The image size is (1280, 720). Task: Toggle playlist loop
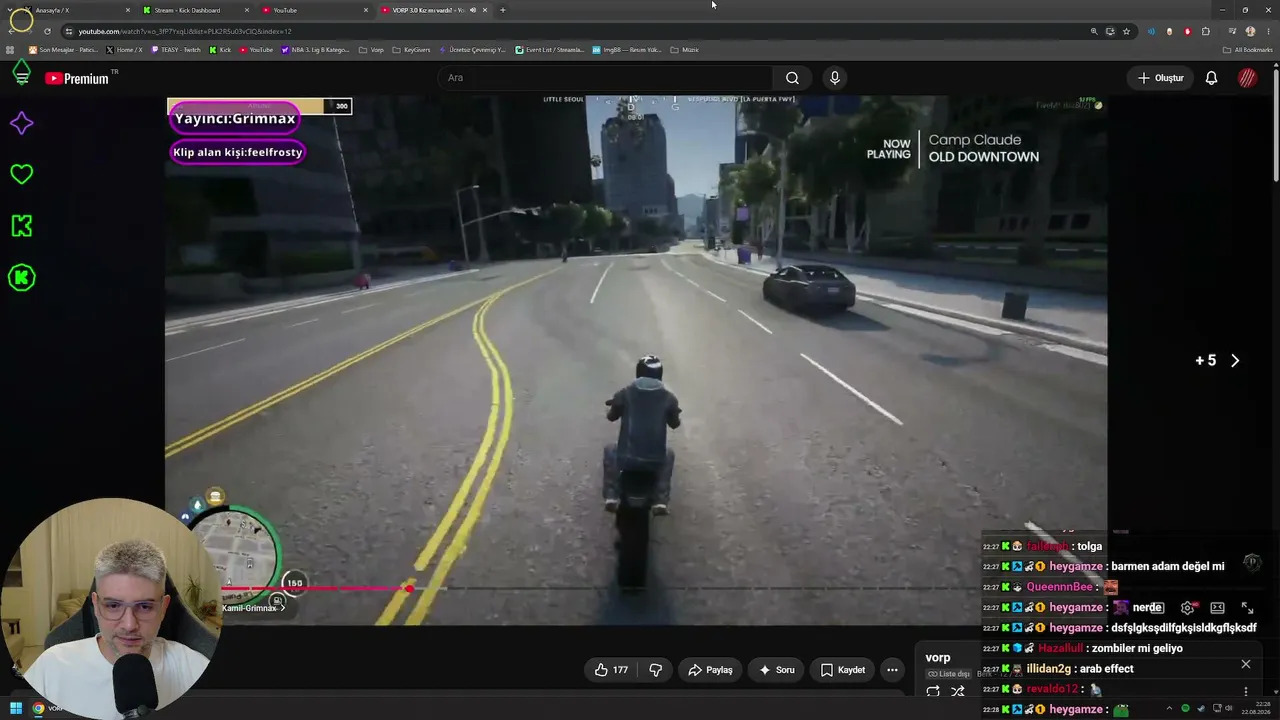(933, 691)
